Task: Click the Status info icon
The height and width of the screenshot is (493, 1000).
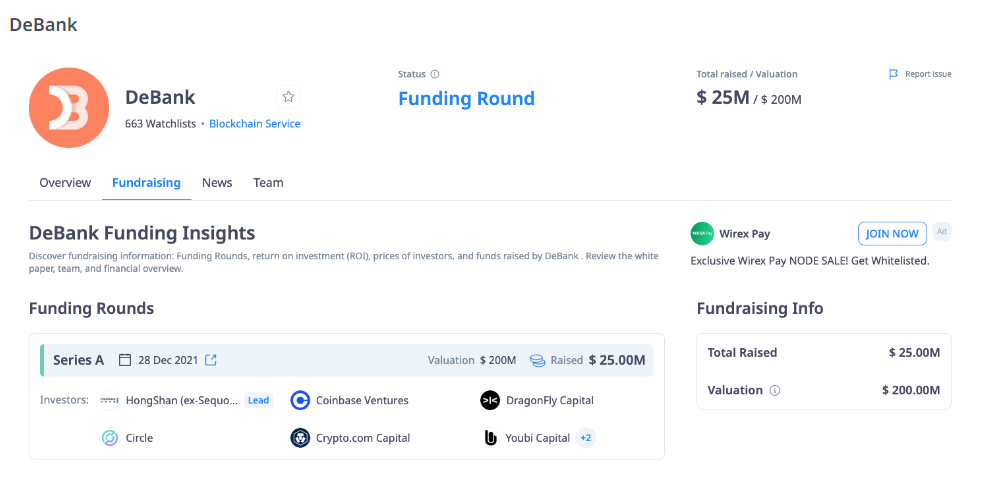Action: click(x=435, y=74)
